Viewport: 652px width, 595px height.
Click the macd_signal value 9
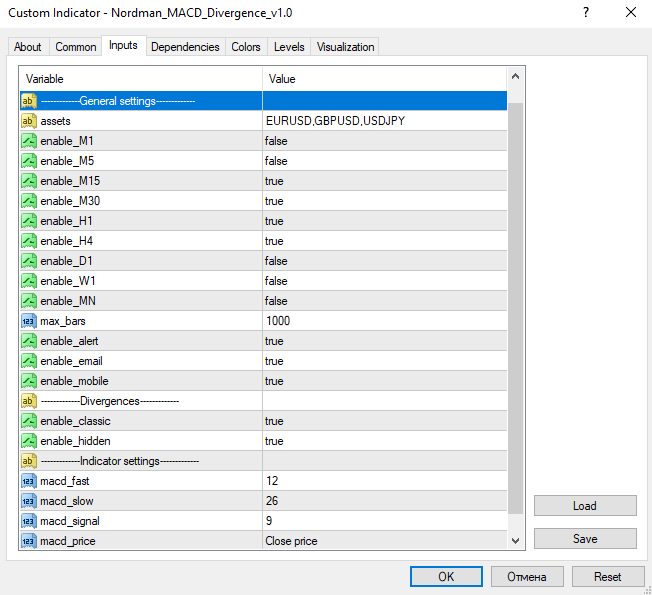click(269, 521)
